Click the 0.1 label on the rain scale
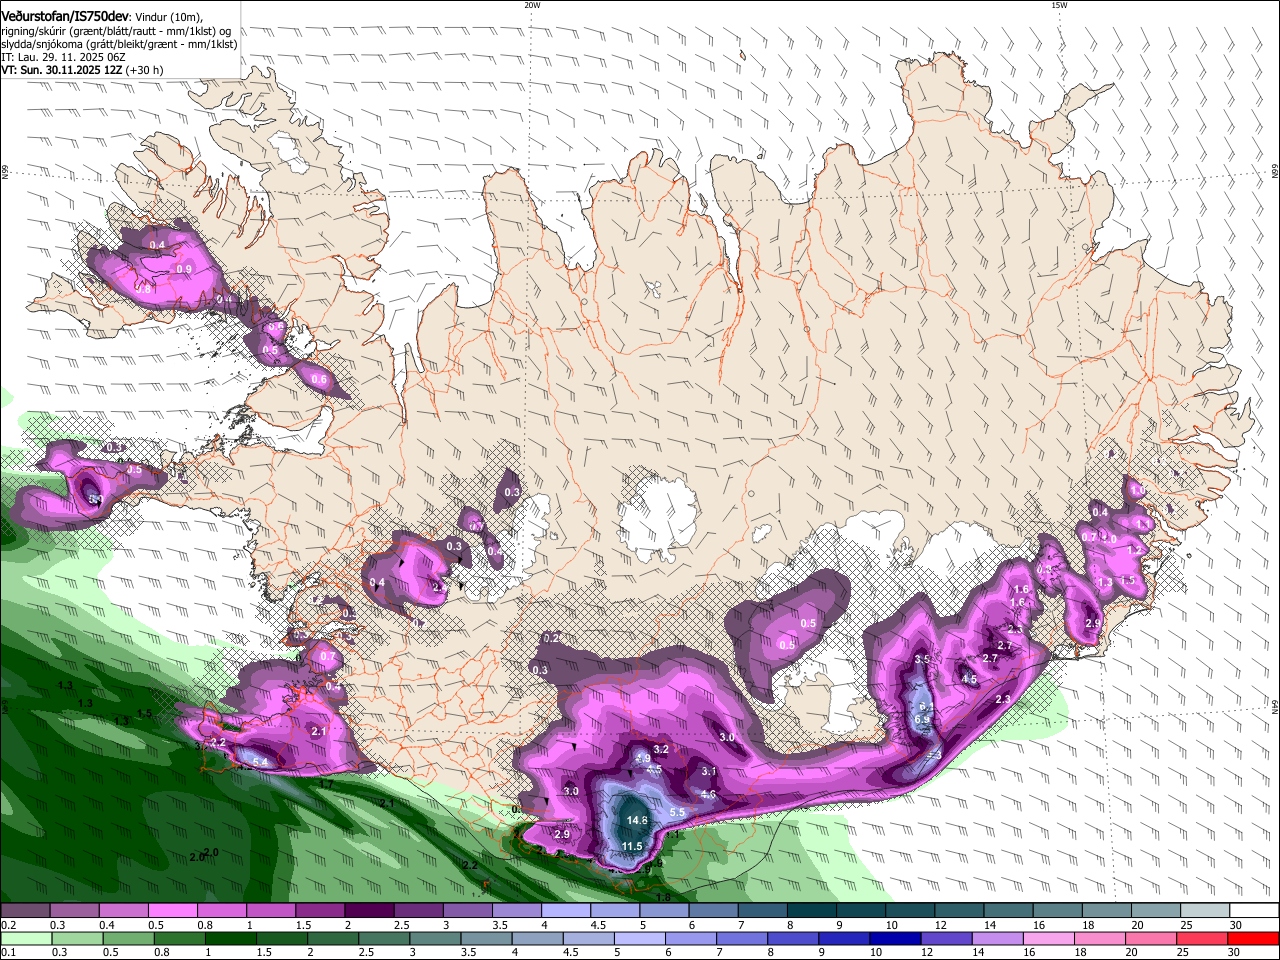The image size is (1280, 960). tap(9, 953)
